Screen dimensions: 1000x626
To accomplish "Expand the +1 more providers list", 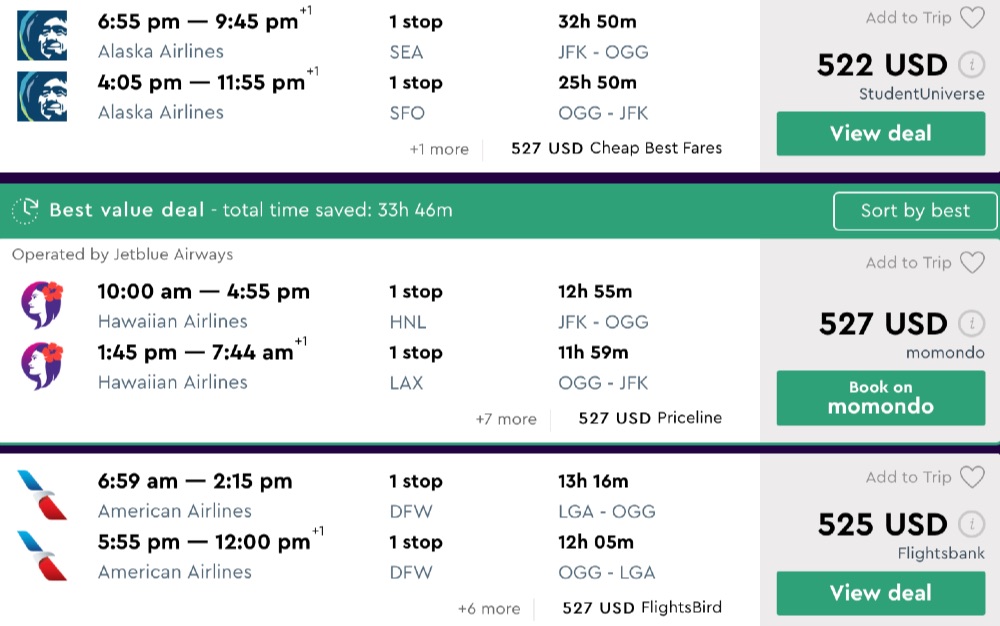I will [439, 149].
